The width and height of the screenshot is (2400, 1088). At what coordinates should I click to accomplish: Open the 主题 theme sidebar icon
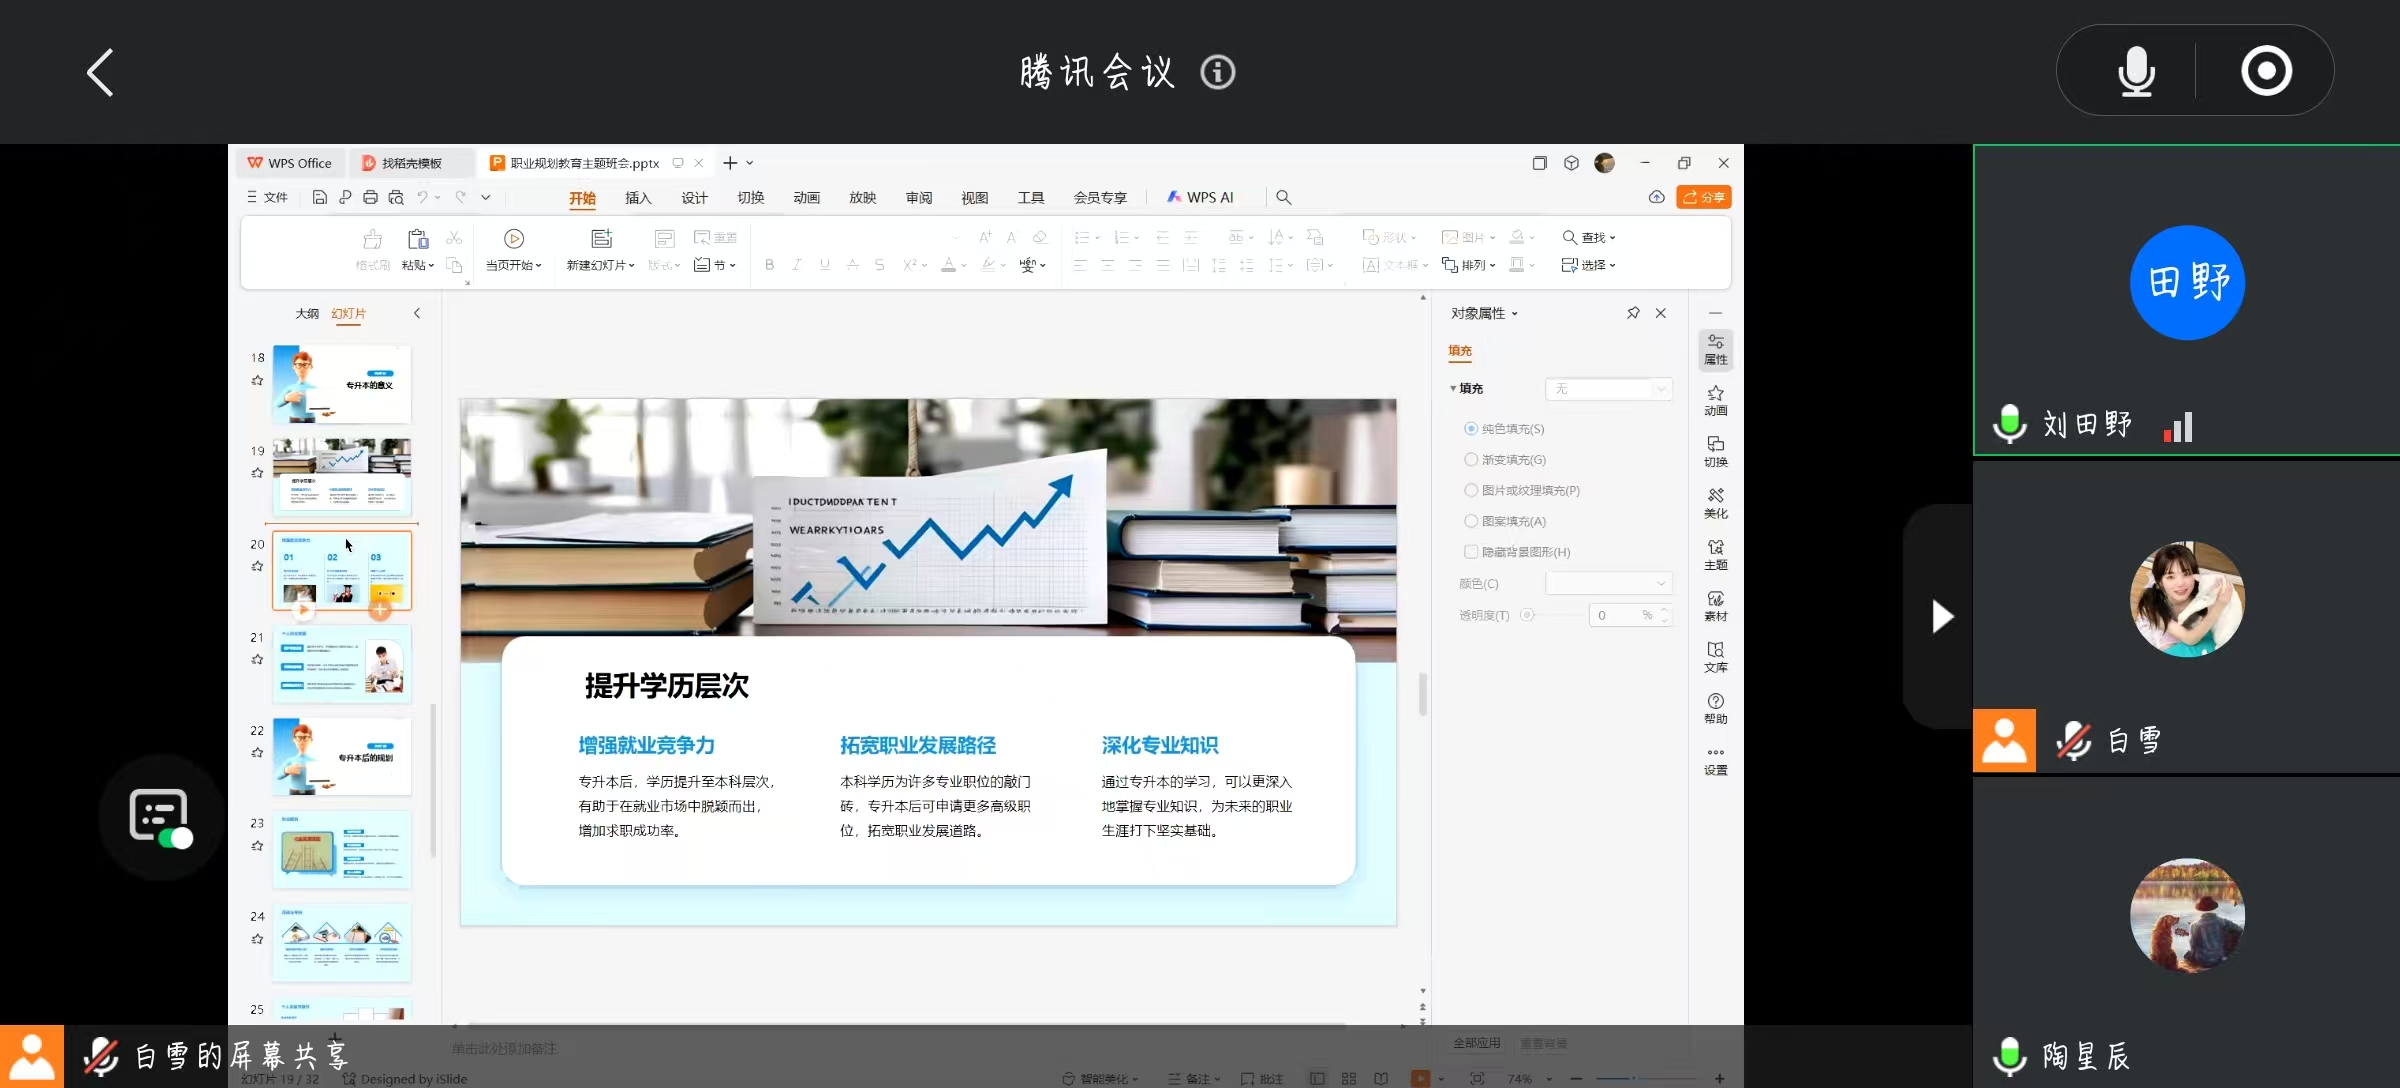(1716, 555)
